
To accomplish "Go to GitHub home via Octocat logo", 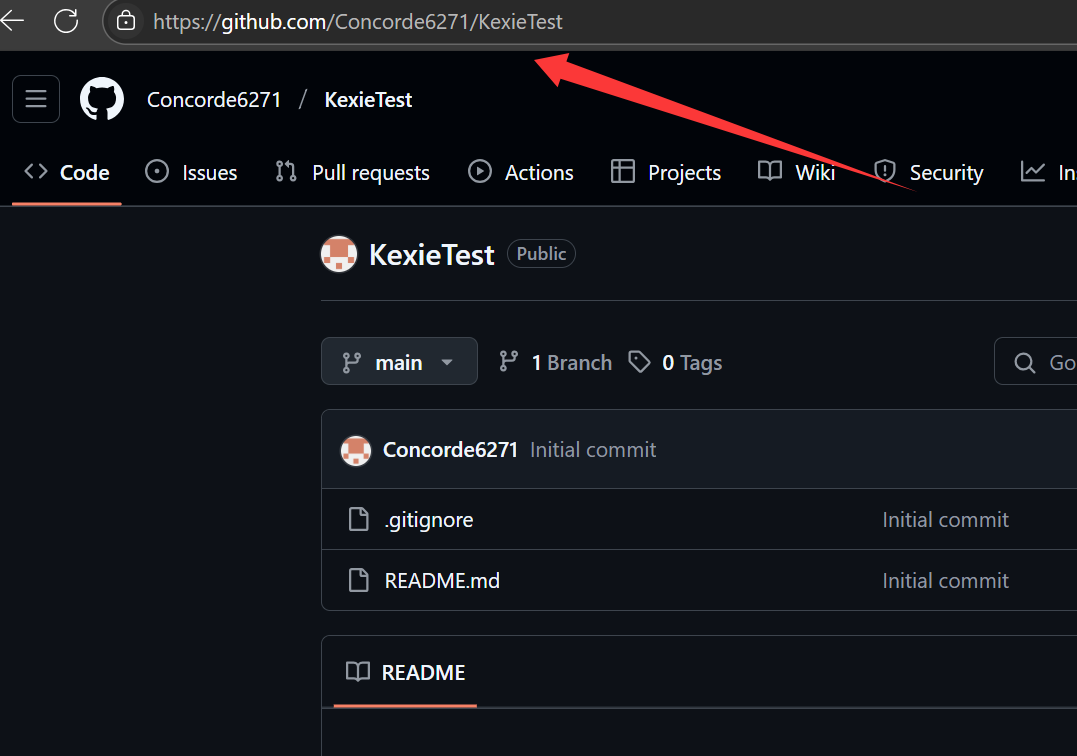I will [102, 99].
